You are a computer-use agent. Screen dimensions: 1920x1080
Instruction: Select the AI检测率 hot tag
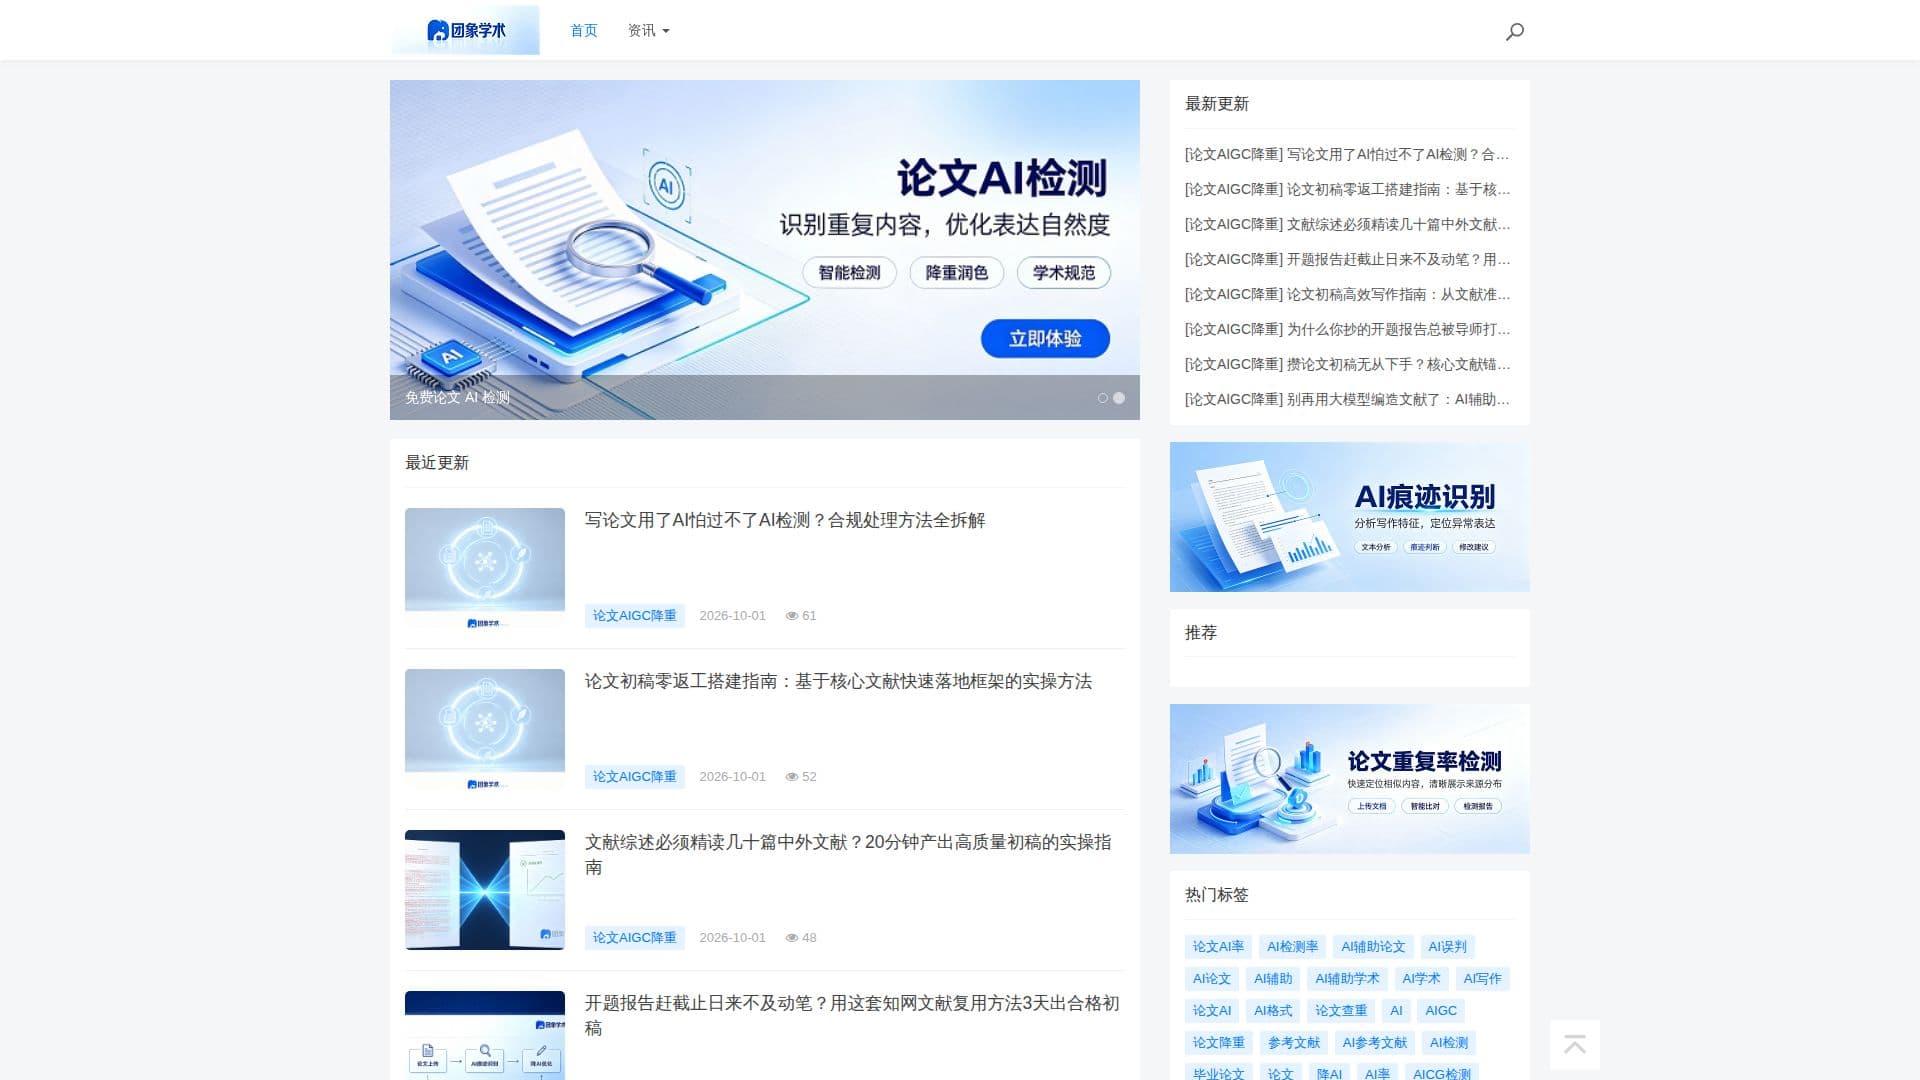pos(1293,947)
